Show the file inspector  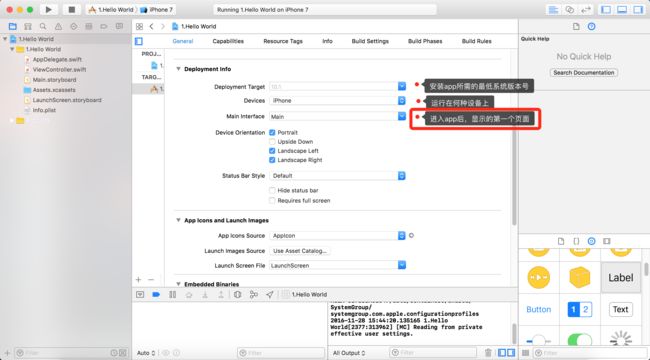coord(576,27)
